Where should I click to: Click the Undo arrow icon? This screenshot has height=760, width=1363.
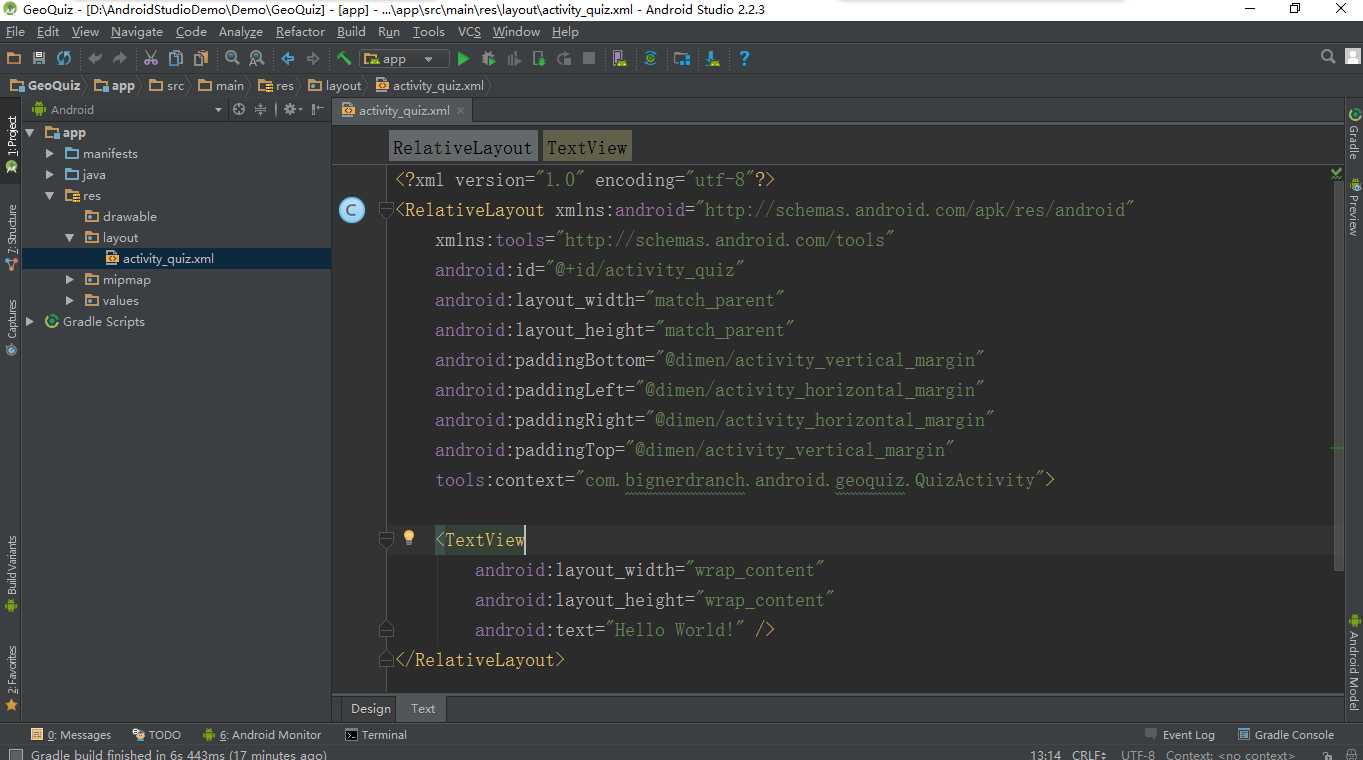coord(95,59)
